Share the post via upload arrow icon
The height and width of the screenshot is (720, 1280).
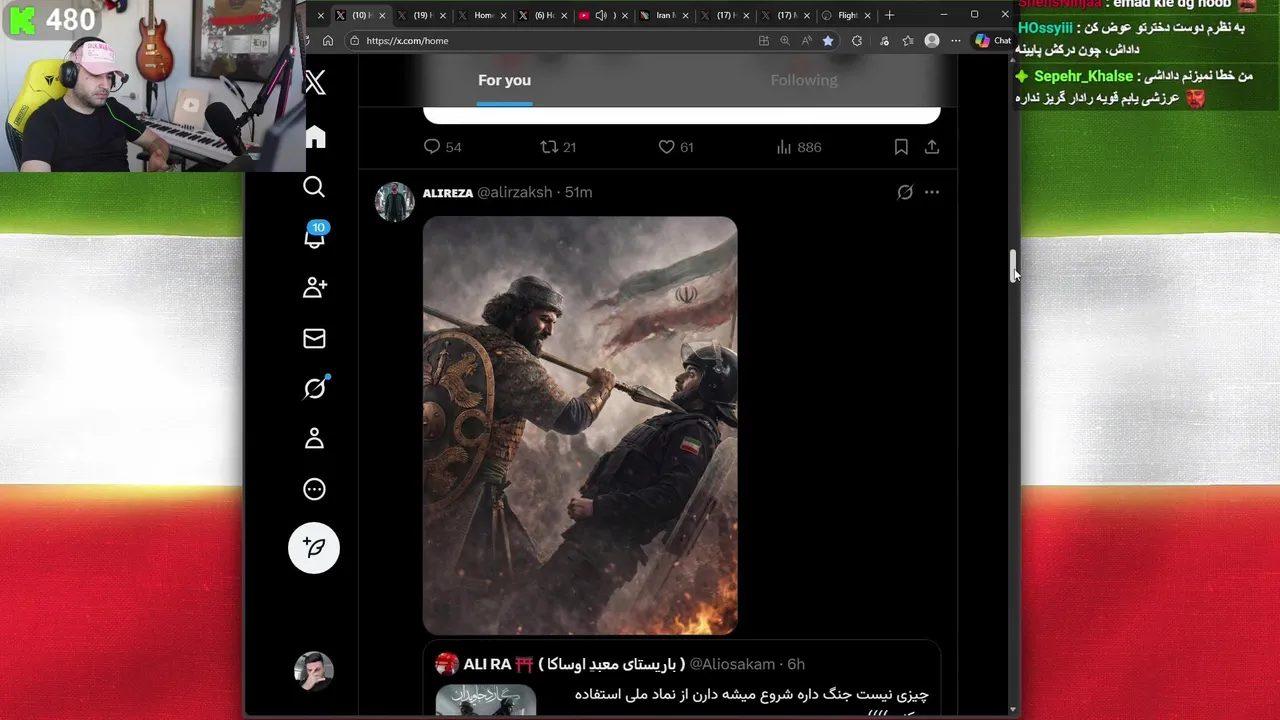932,147
